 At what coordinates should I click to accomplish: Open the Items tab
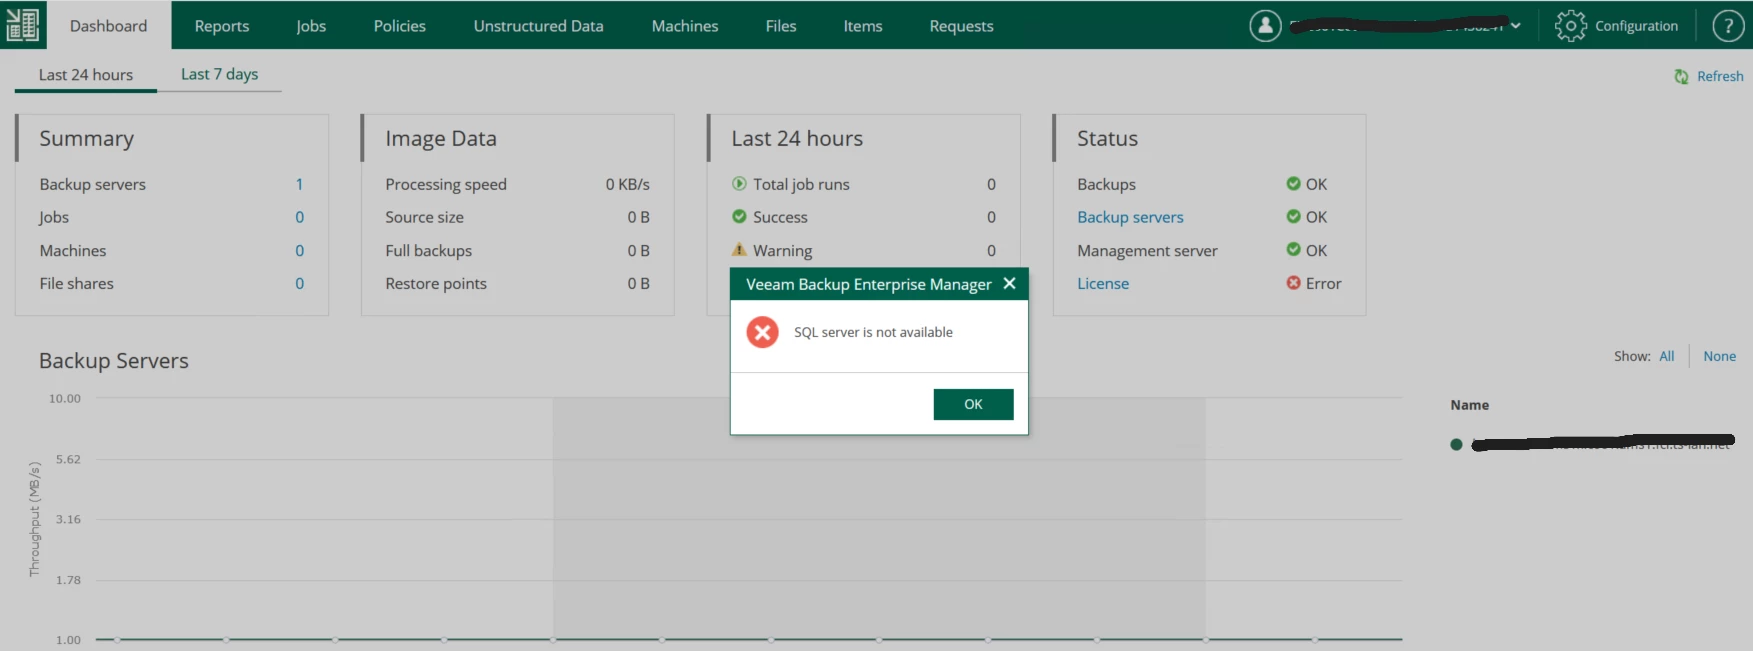click(863, 26)
